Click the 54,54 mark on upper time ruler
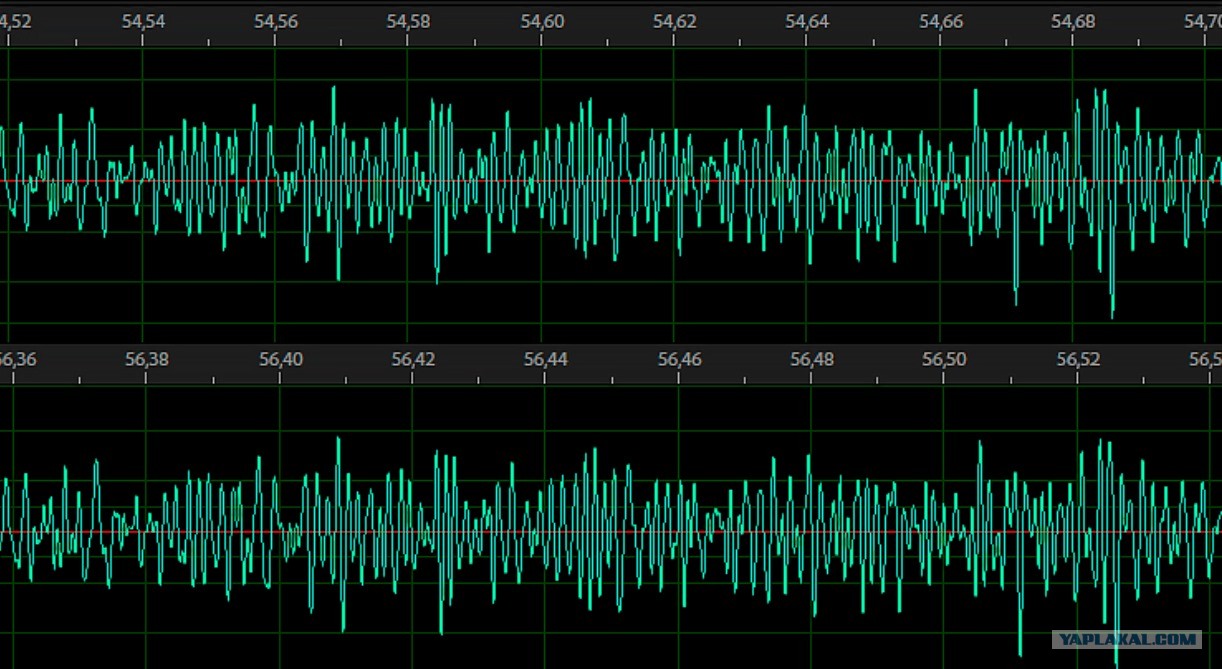Viewport: 1222px width, 669px height. 143,21
